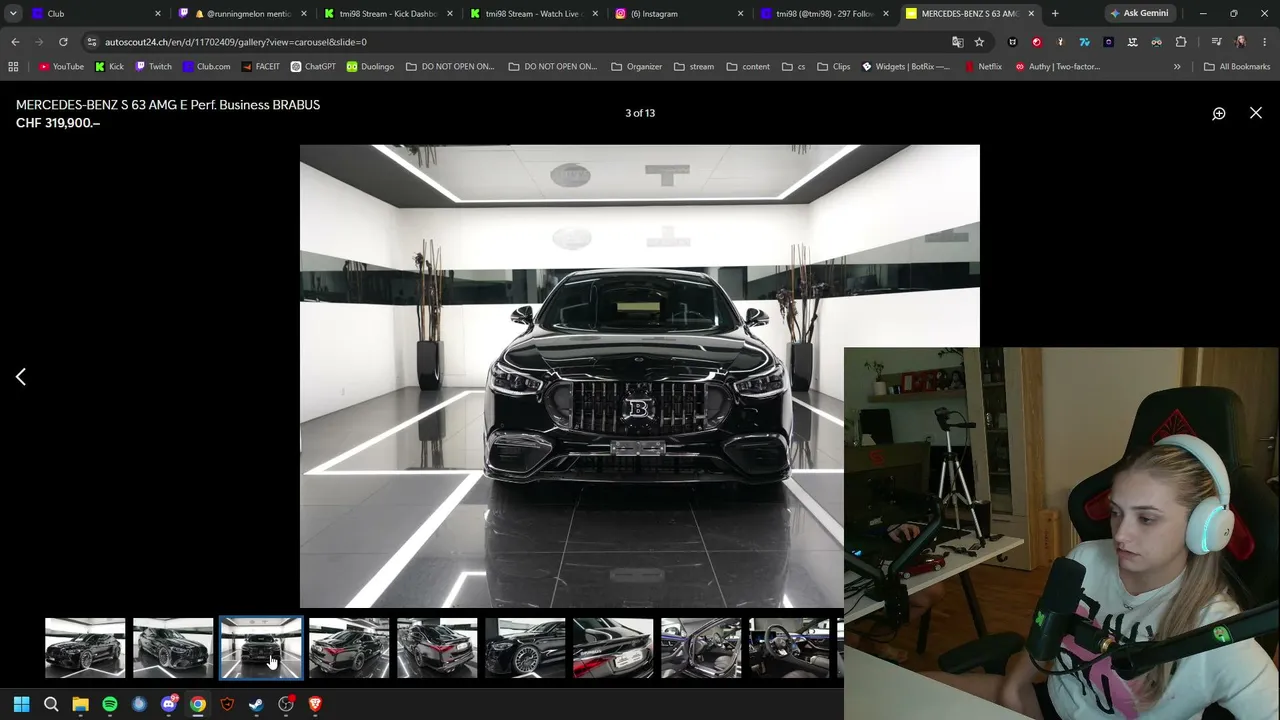Viewport: 1280px width, 720px height.
Task: Open the Extensions puzzle-piece menu
Action: 1181,42
